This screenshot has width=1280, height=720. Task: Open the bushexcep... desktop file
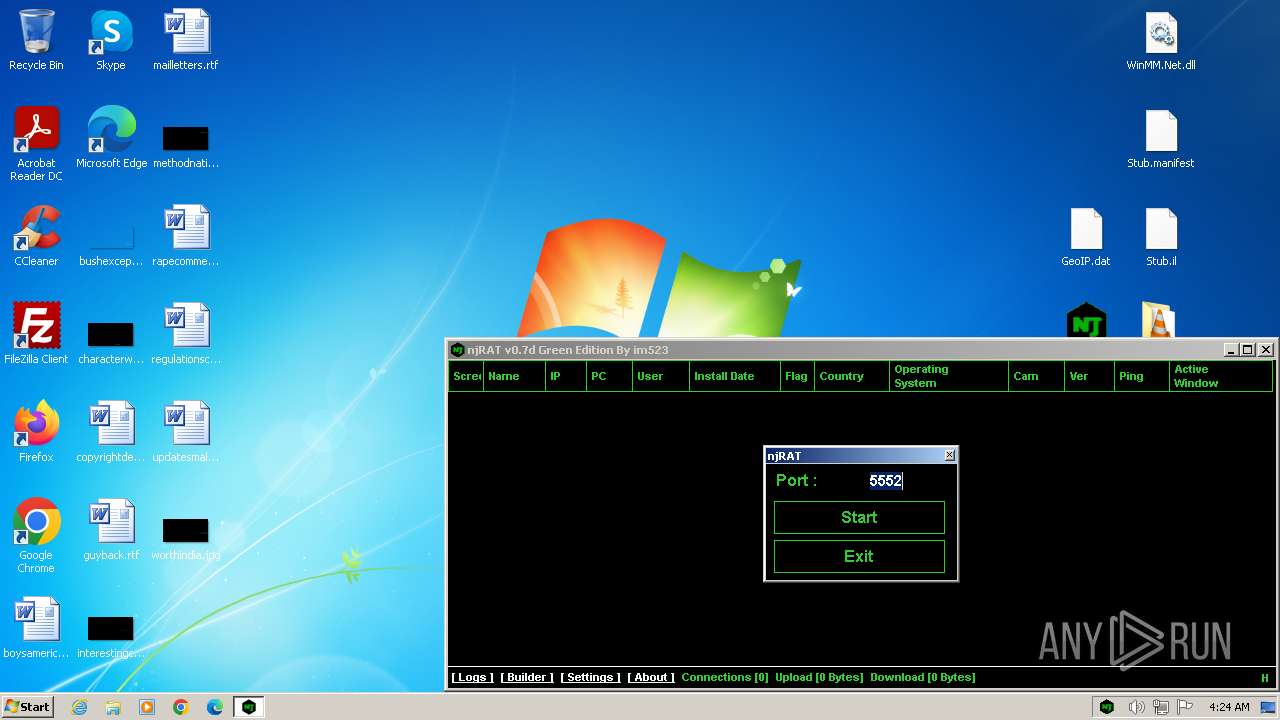111,246
